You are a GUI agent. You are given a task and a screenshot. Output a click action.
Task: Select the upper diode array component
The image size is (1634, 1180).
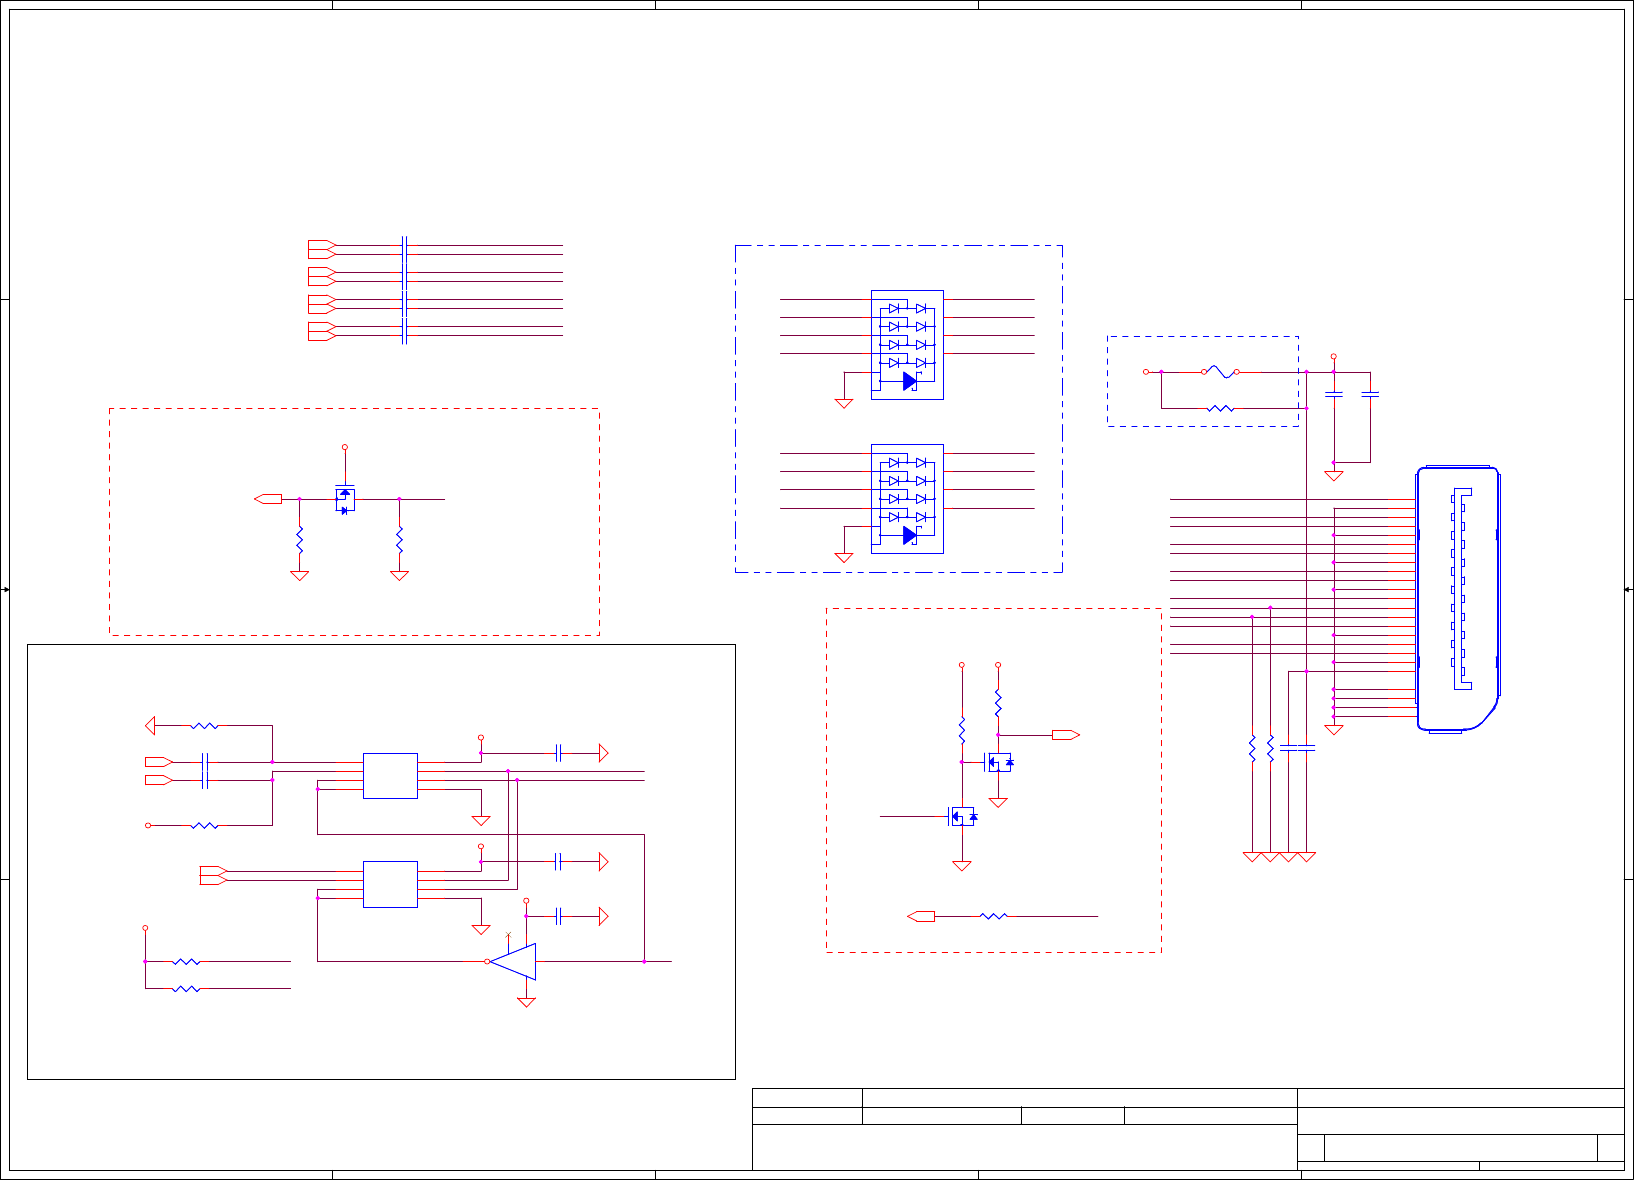pyautogui.click(x=907, y=345)
